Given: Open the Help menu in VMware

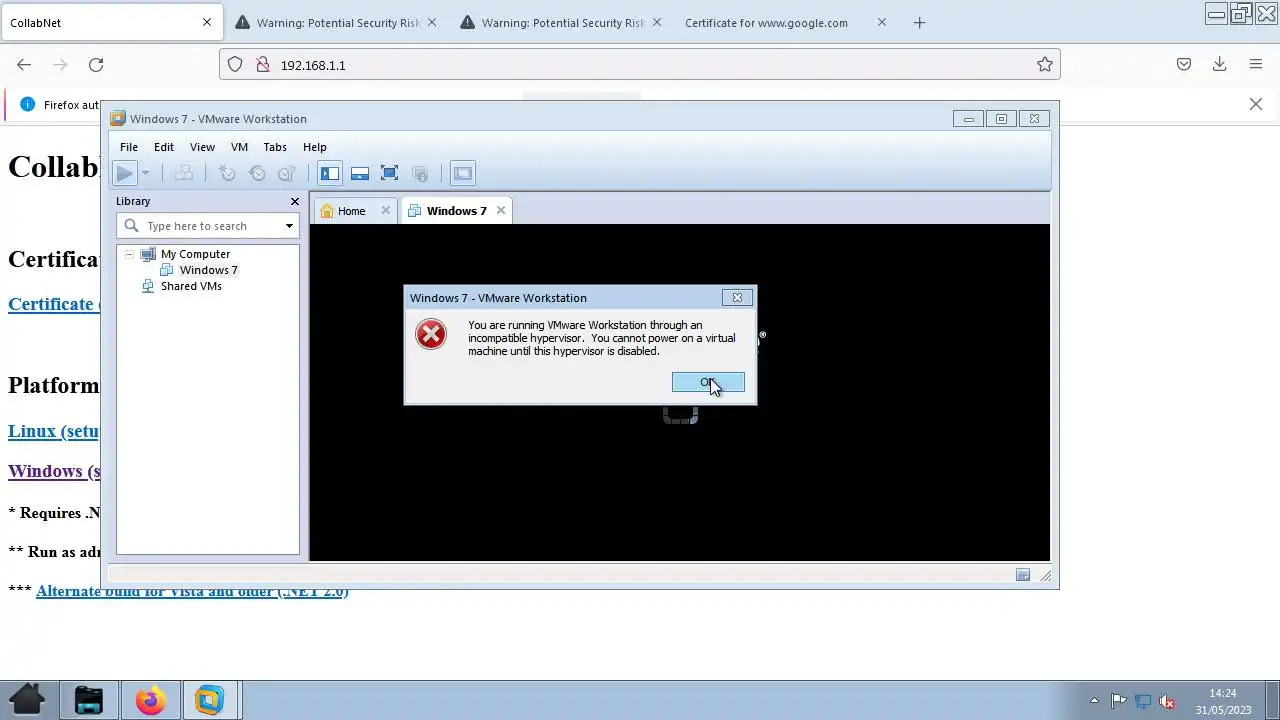Looking at the screenshot, I should [315, 147].
